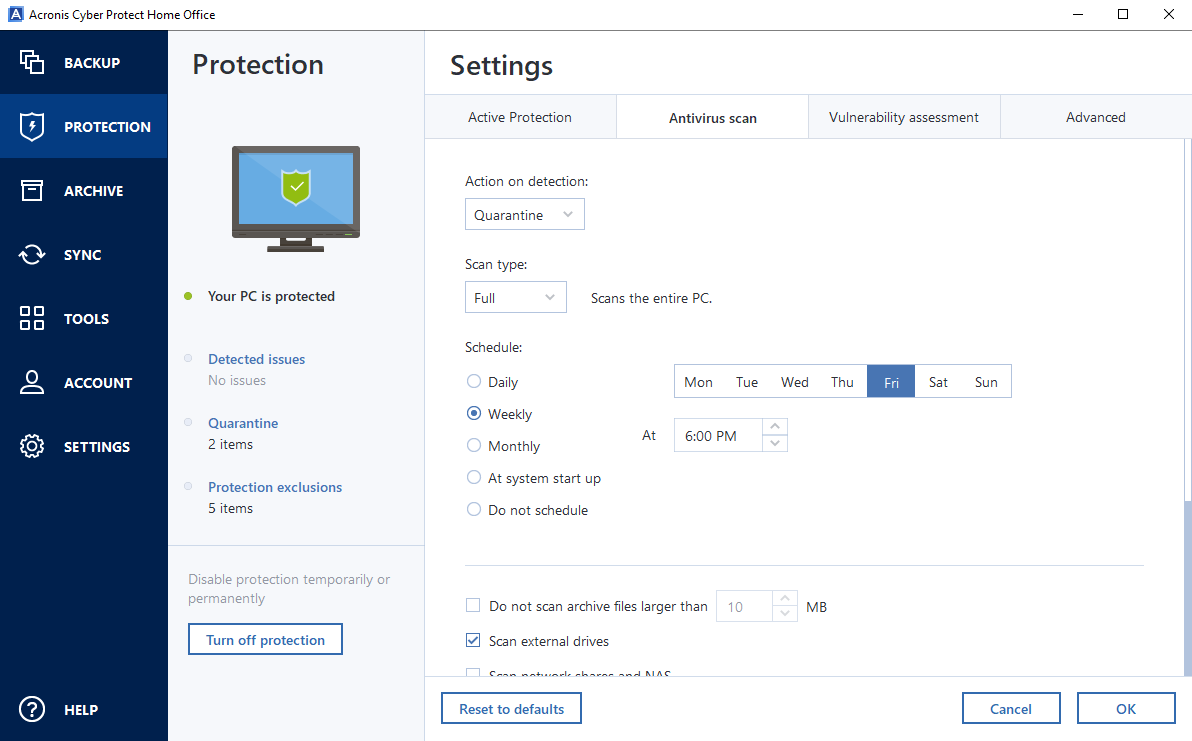Click '5 items' under Protection exclusions

[x=230, y=508]
